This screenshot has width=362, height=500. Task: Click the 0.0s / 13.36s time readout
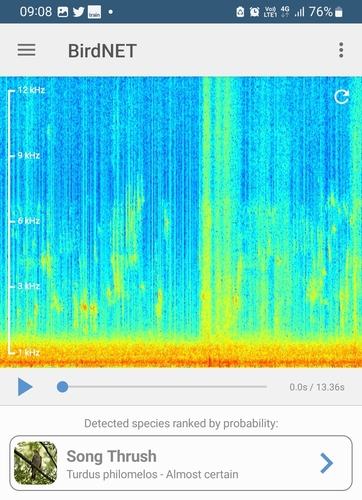(x=317, y=387)
